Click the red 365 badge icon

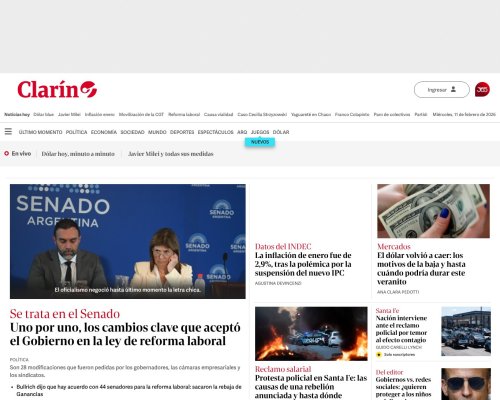[x=482, y=89]
